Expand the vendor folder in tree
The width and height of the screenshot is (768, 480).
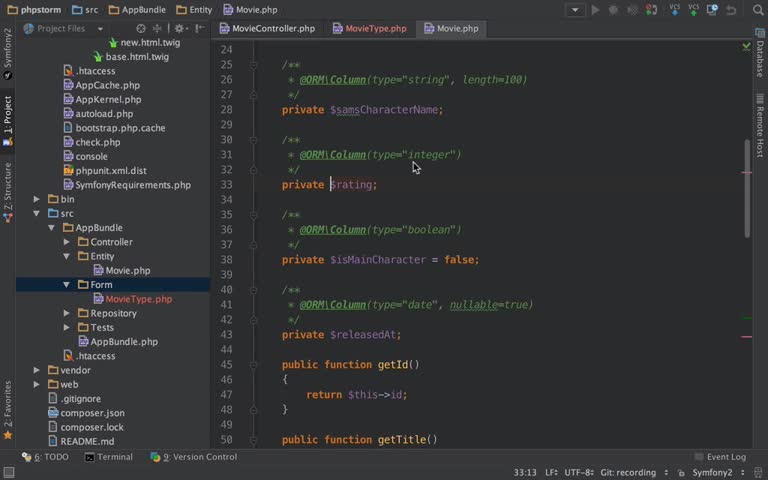click(x=37, y=370)
